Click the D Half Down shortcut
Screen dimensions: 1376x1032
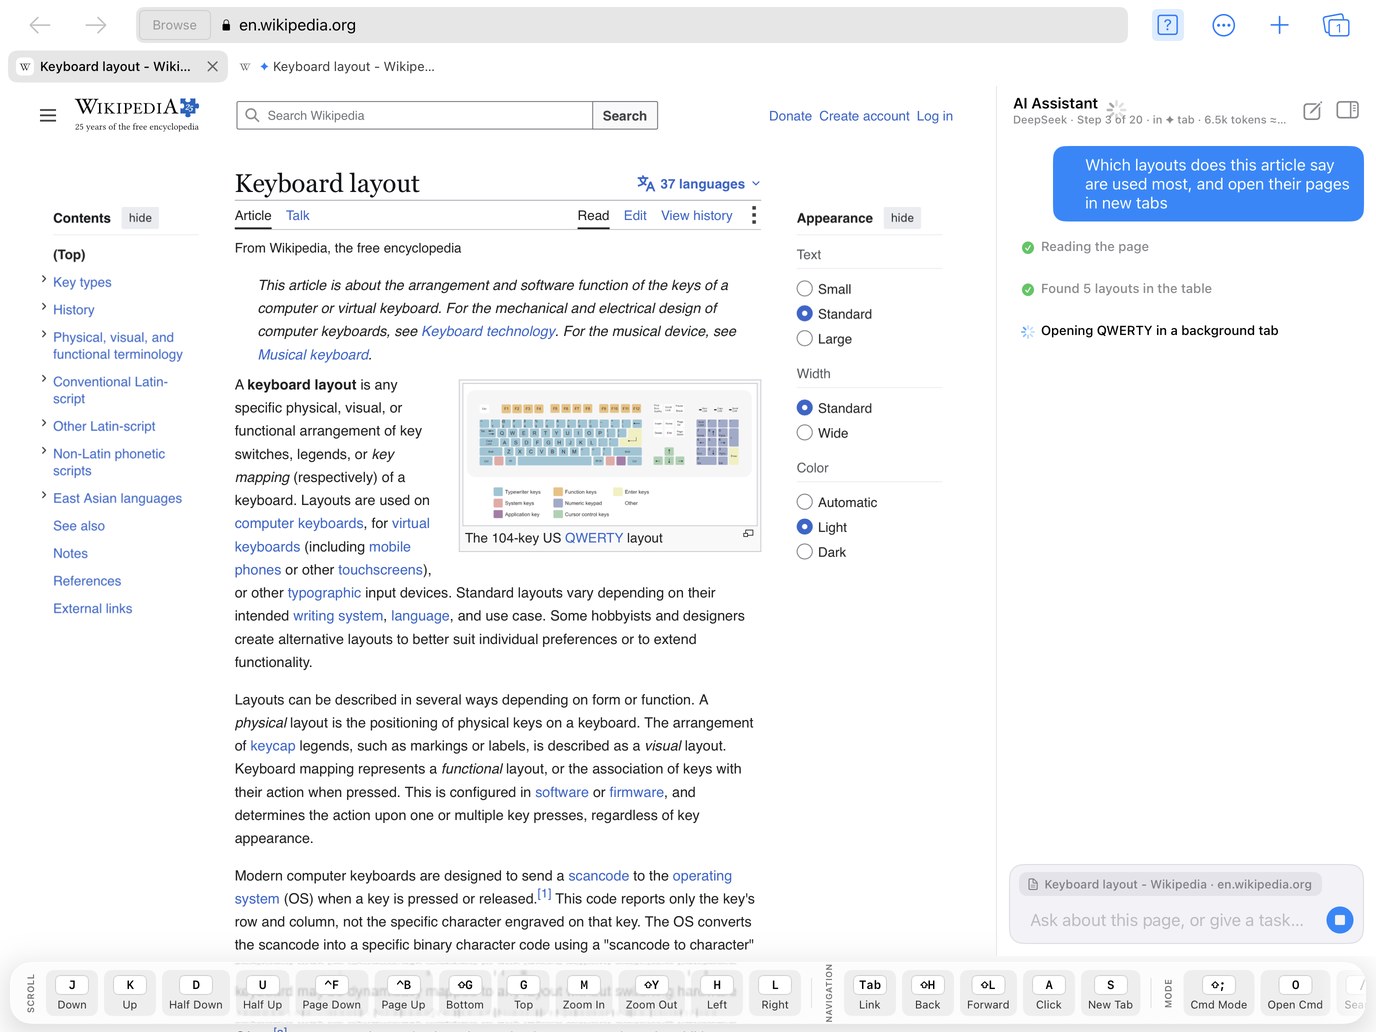(196, 993)
